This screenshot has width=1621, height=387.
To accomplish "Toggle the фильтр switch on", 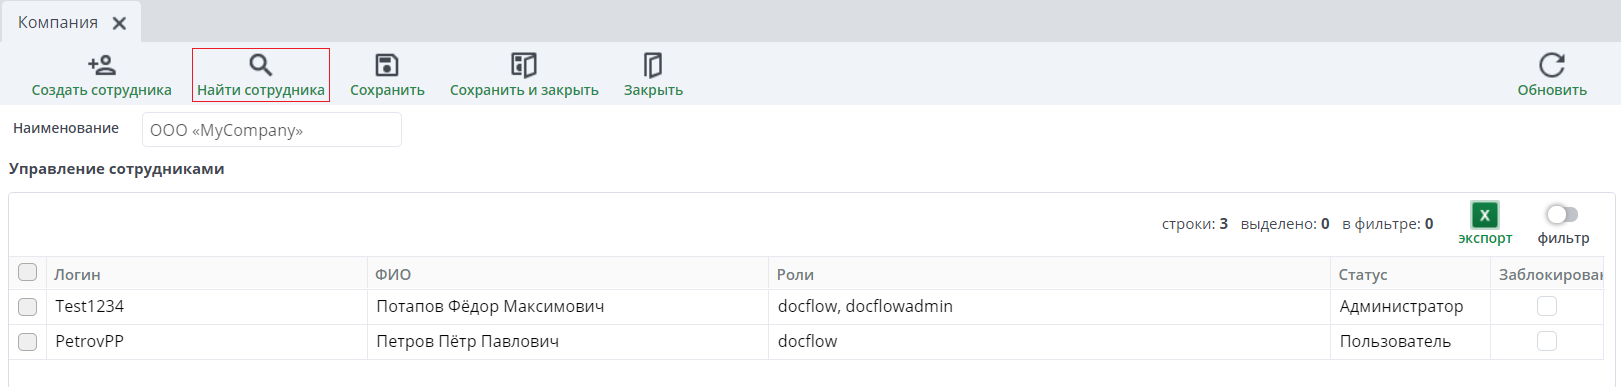I will coord(1562,214).
